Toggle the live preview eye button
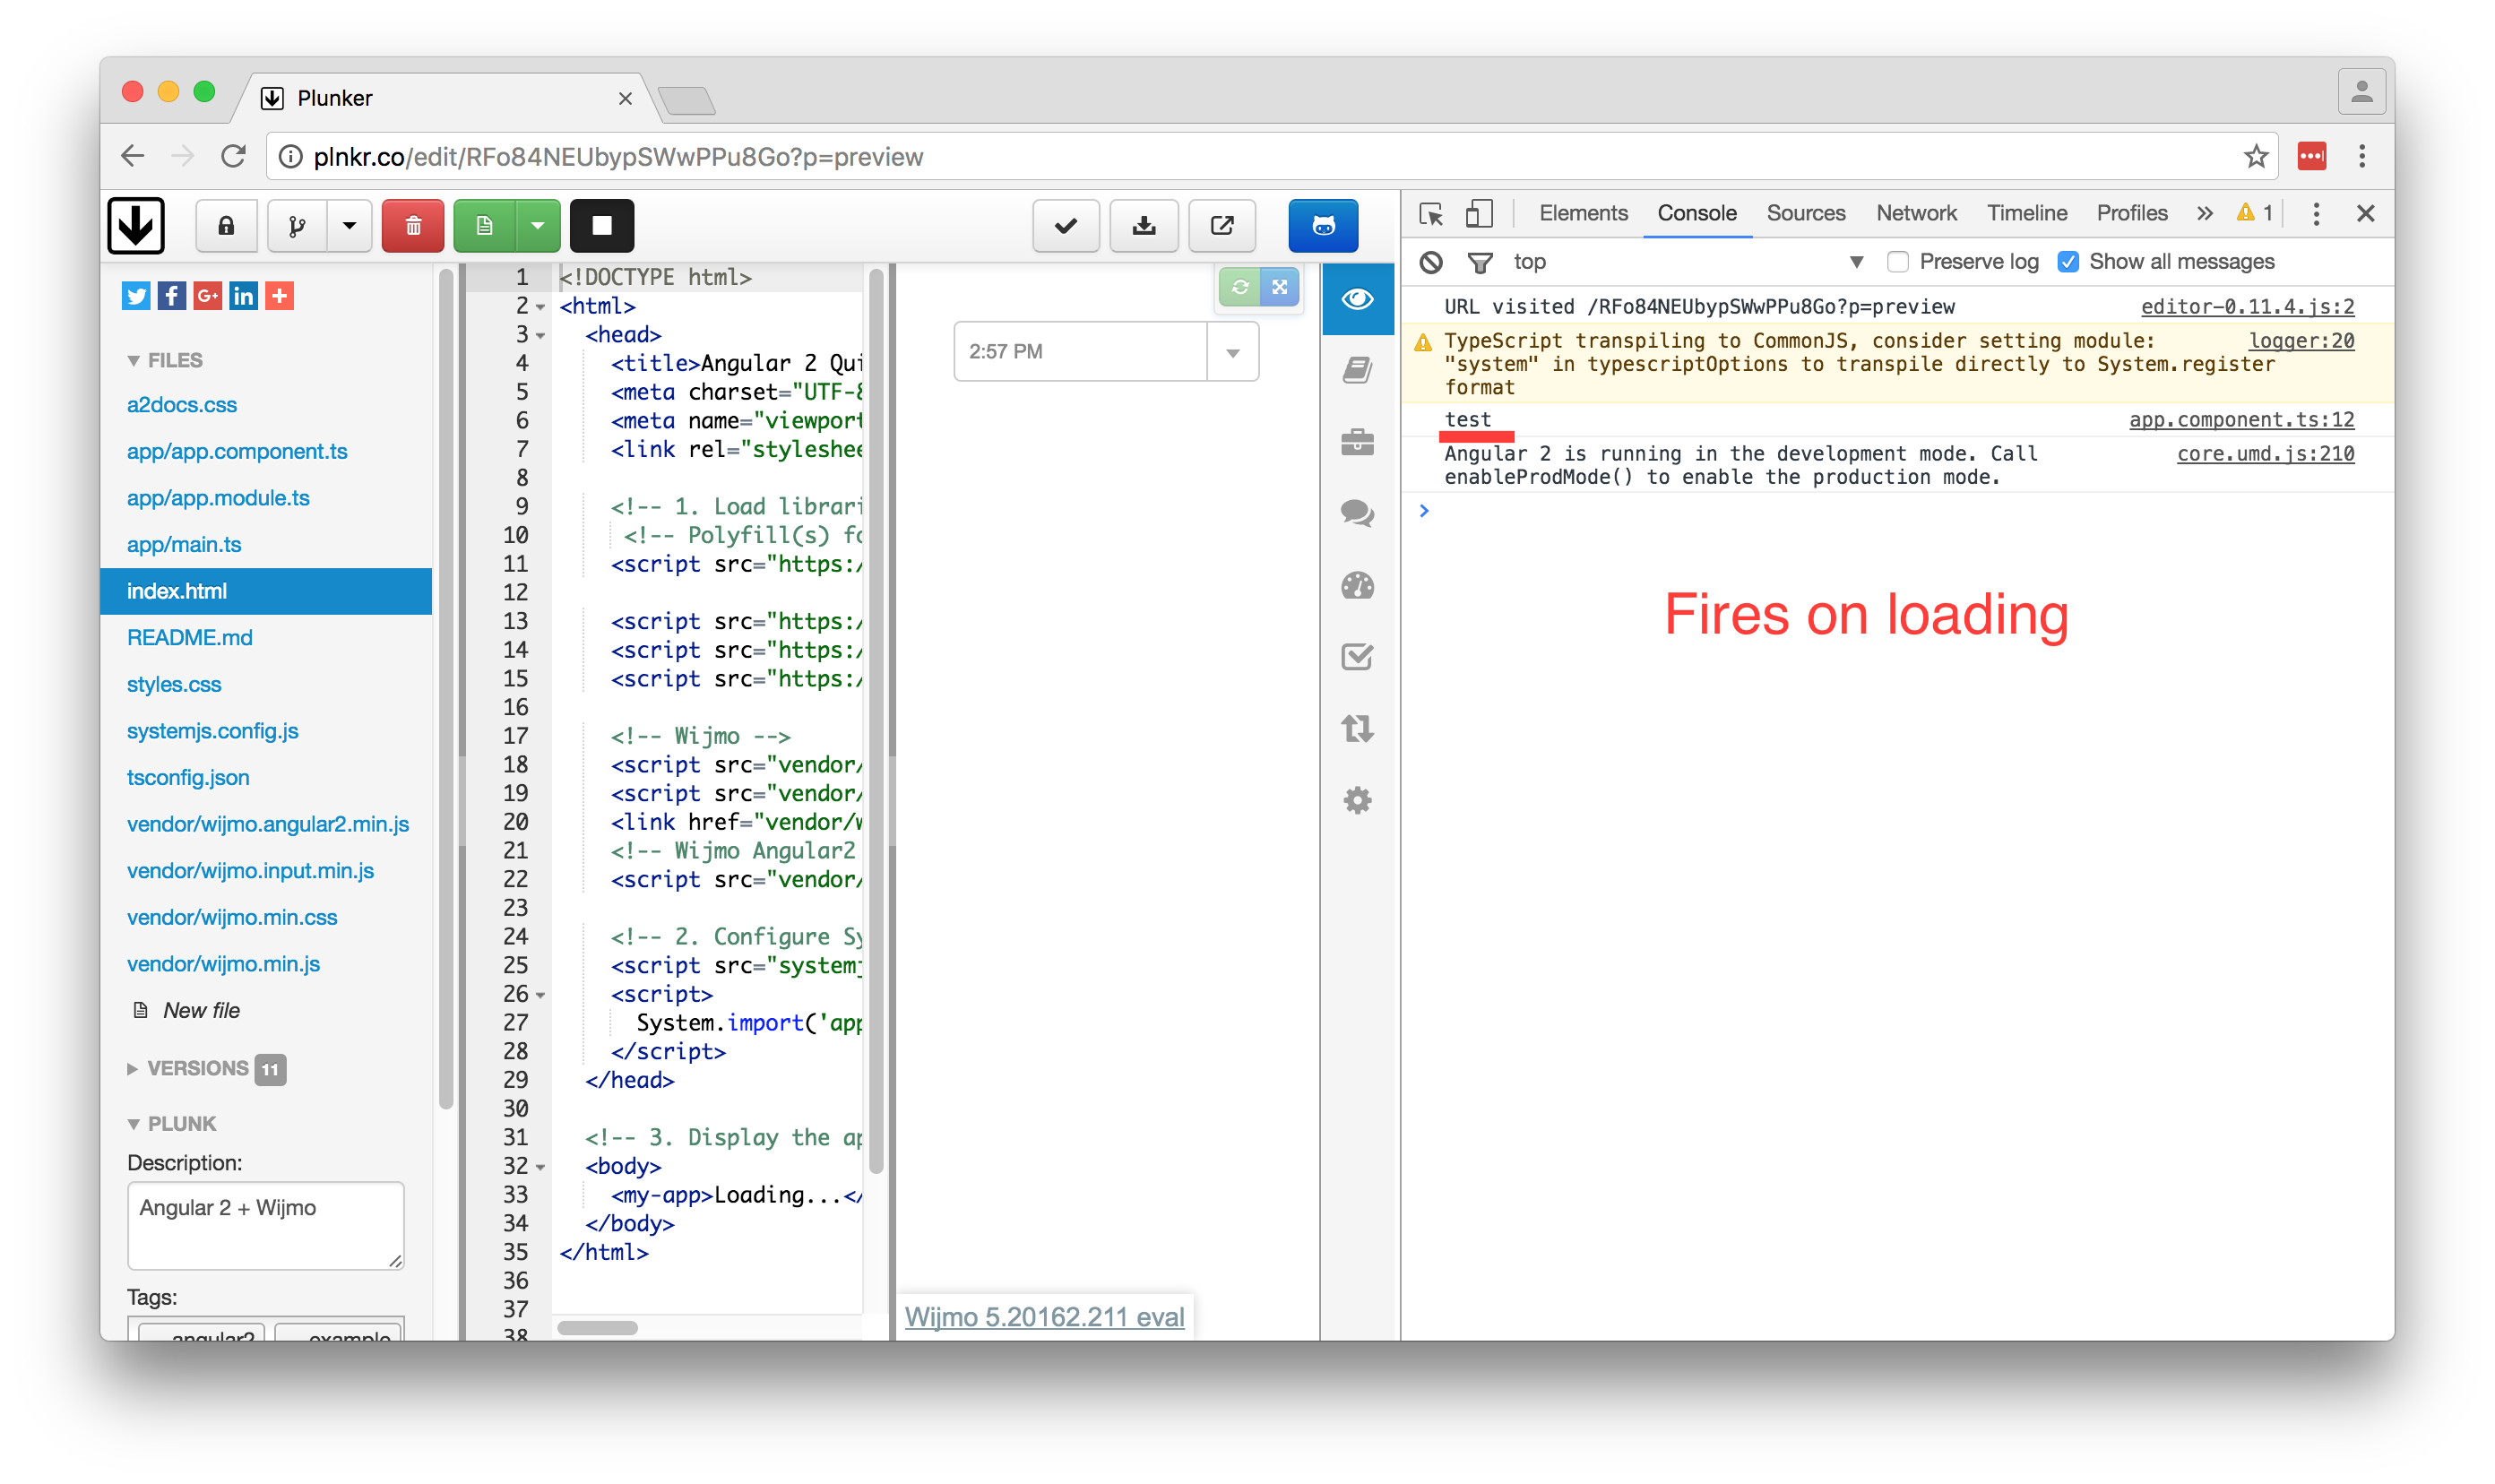This screenshot has height=1484, width=2495. pos(1357,299)
